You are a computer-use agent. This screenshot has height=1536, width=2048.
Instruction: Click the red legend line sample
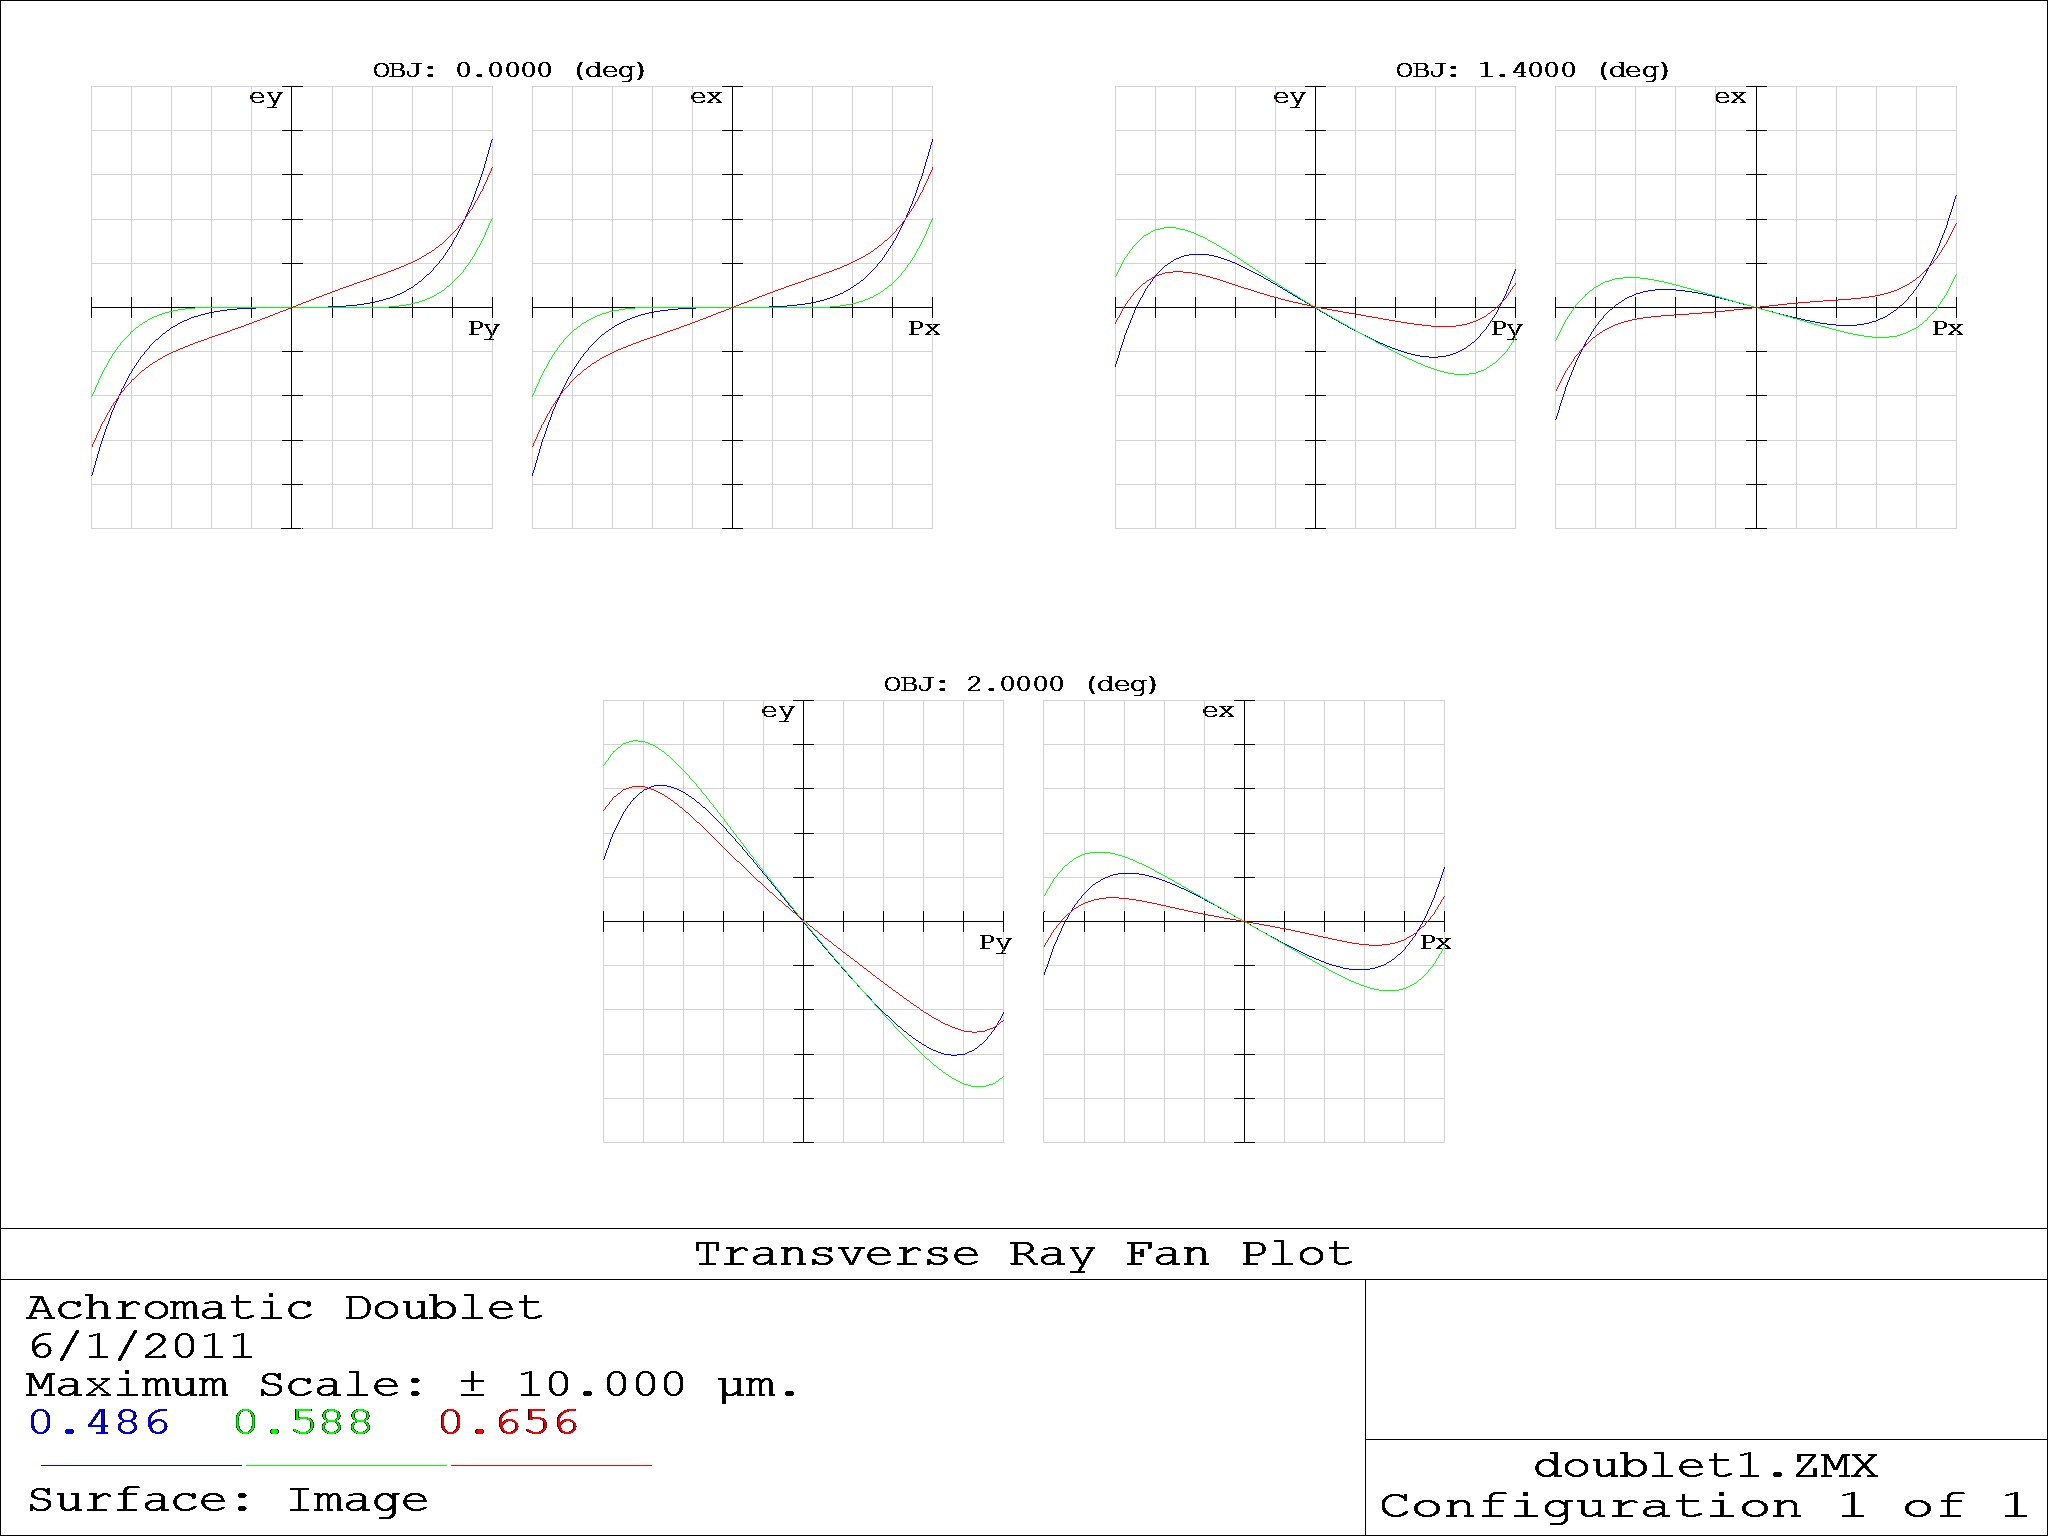pos(551,1465)
